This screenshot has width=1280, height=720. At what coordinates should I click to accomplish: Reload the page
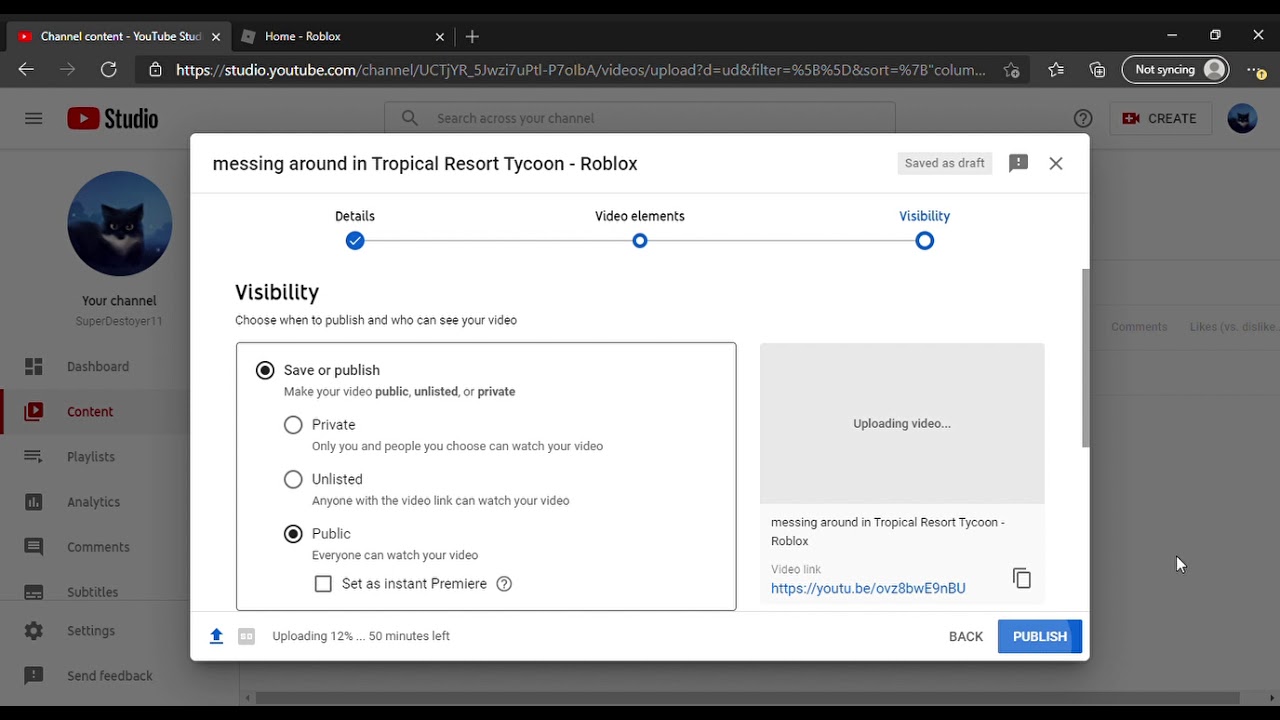pos(109,69)
